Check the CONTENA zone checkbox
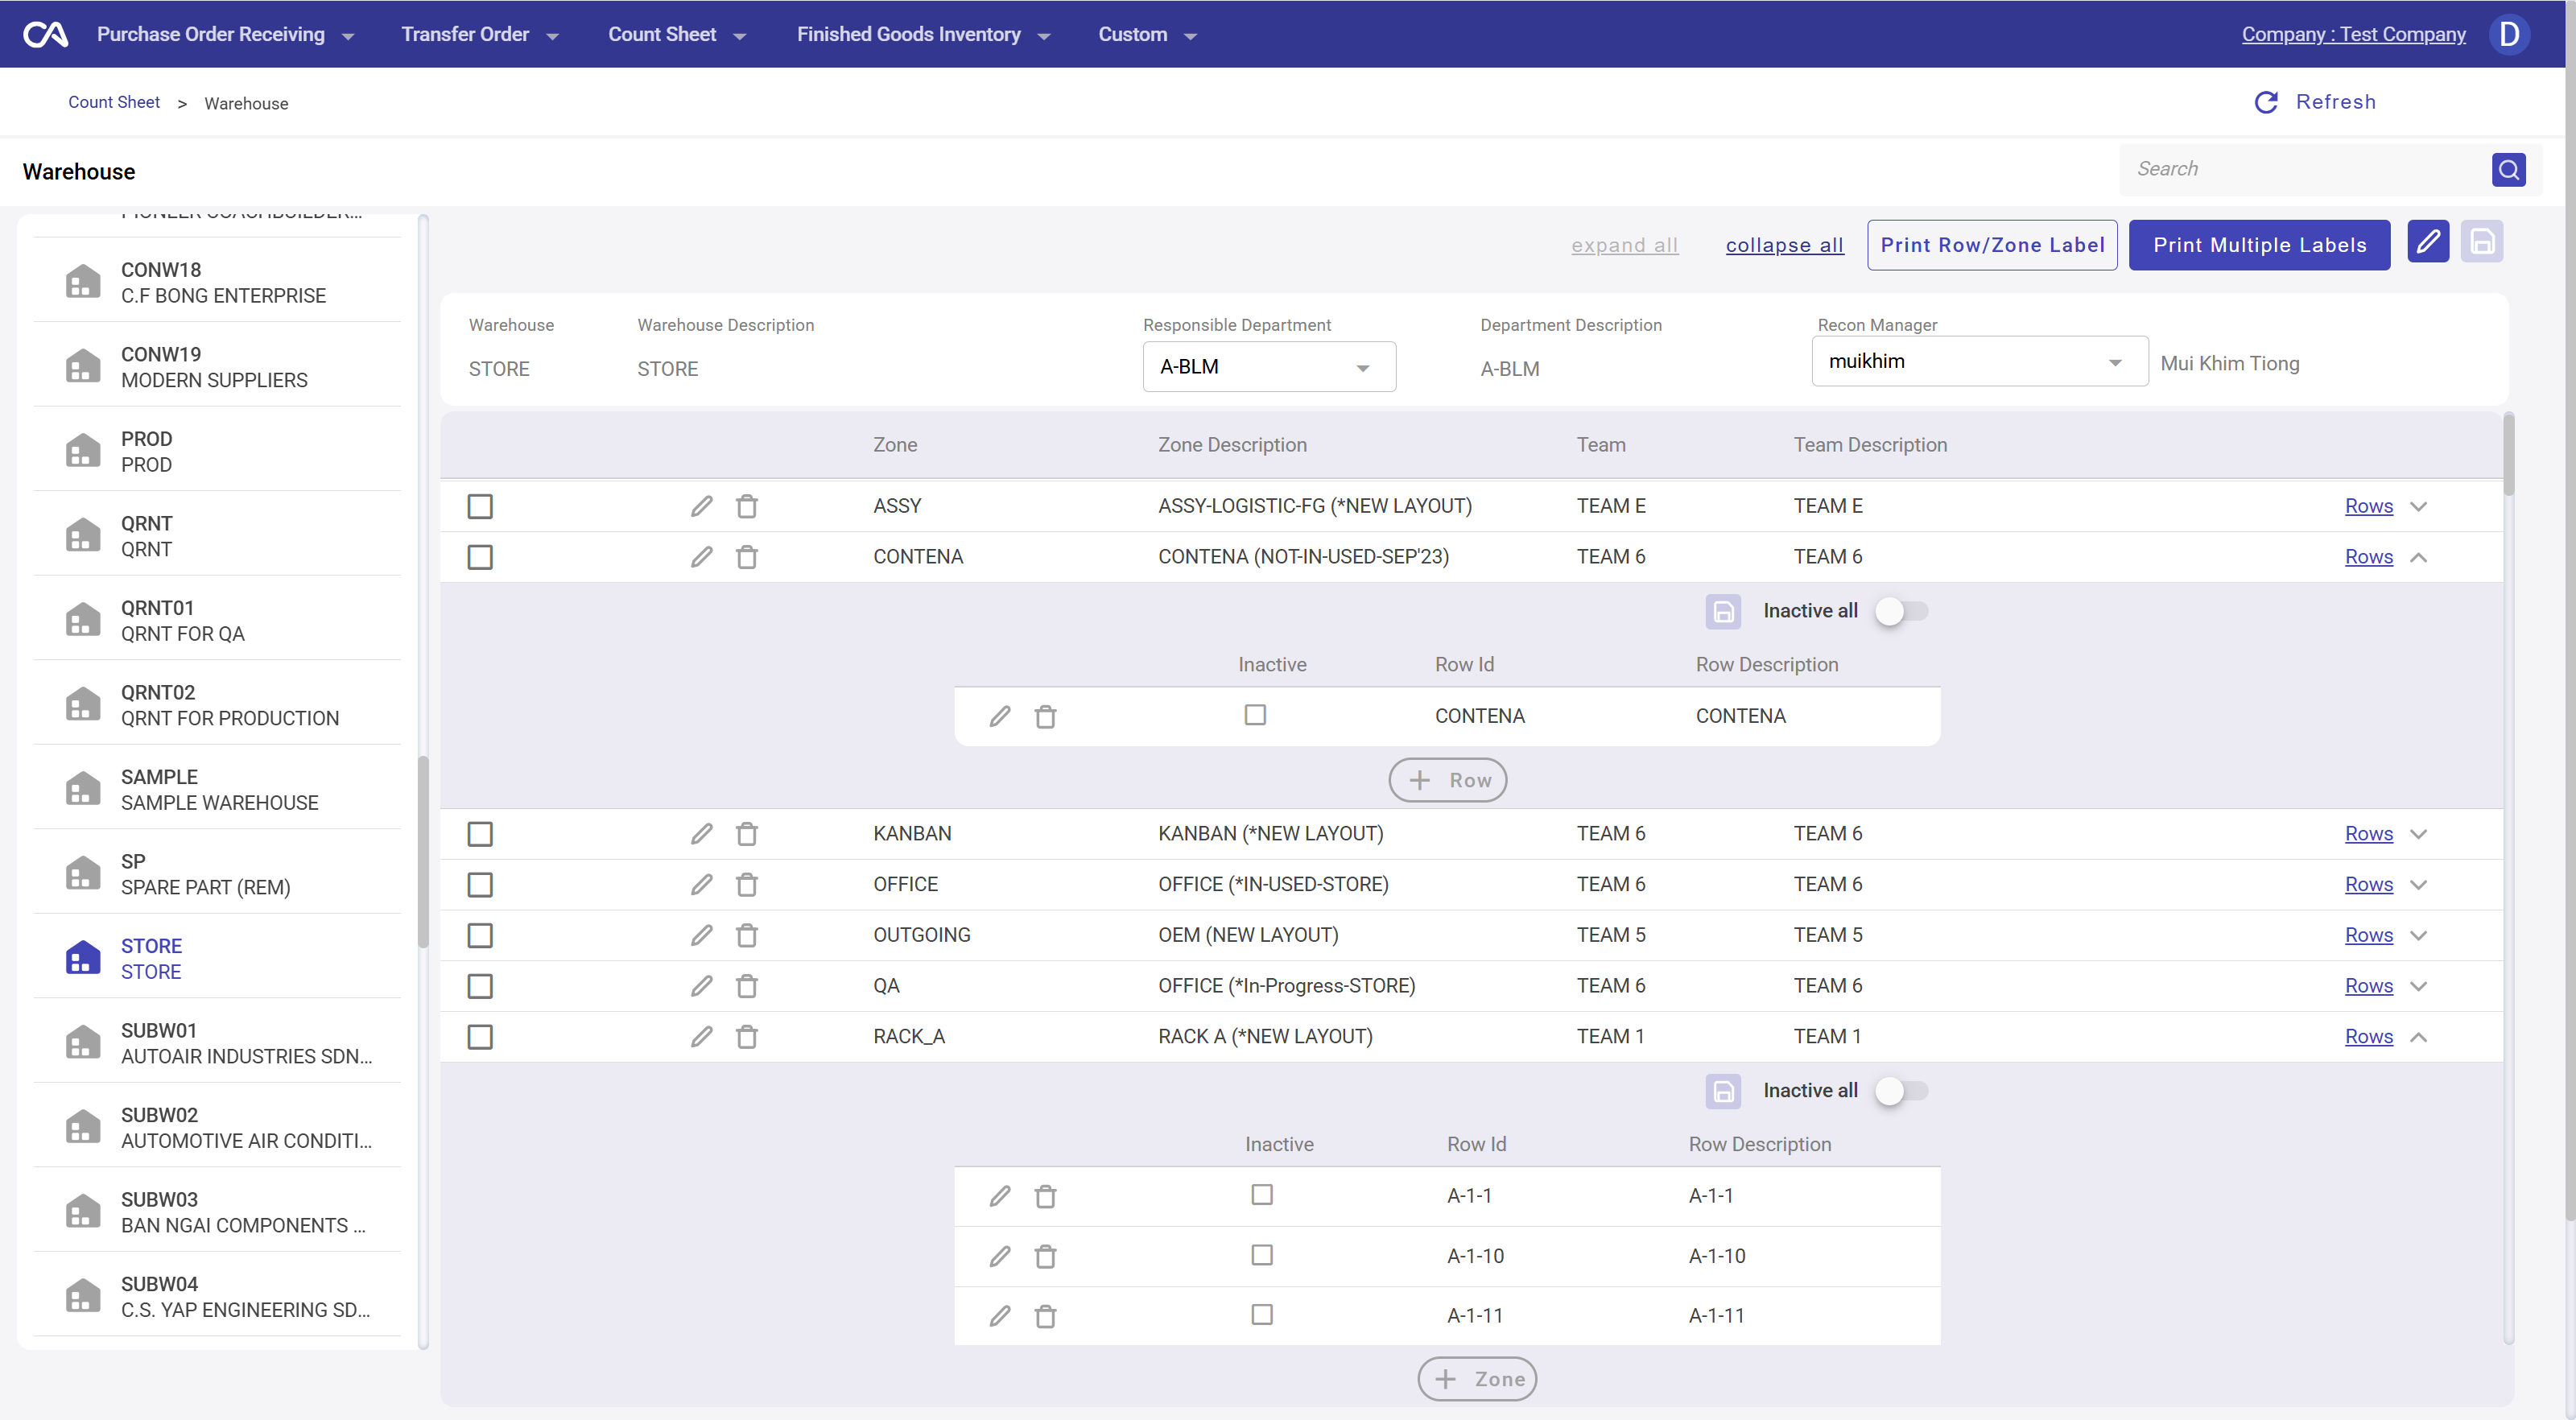Viewport: 2576px width, 1420px height. point(480,557)
